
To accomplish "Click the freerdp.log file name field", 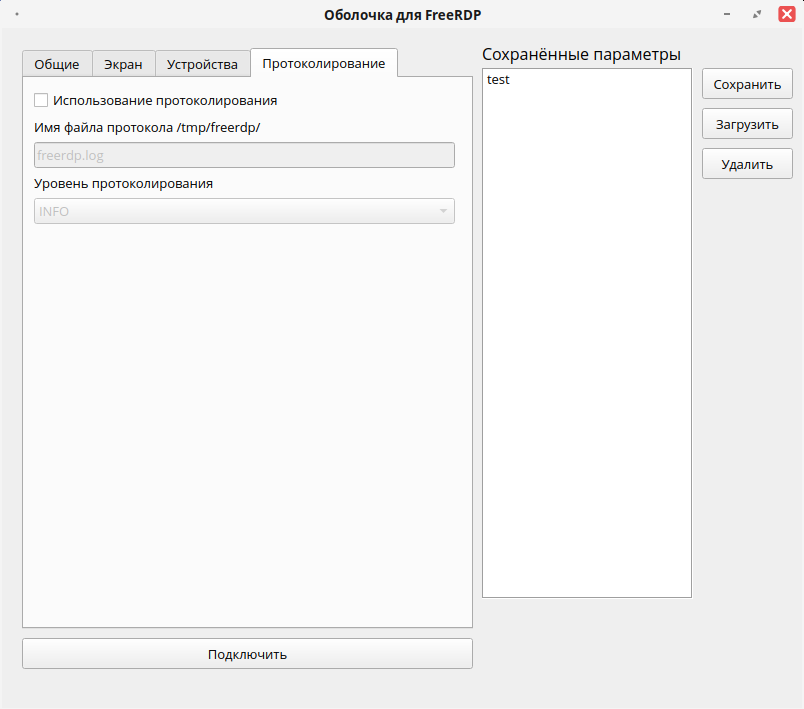I will point(244,155).
